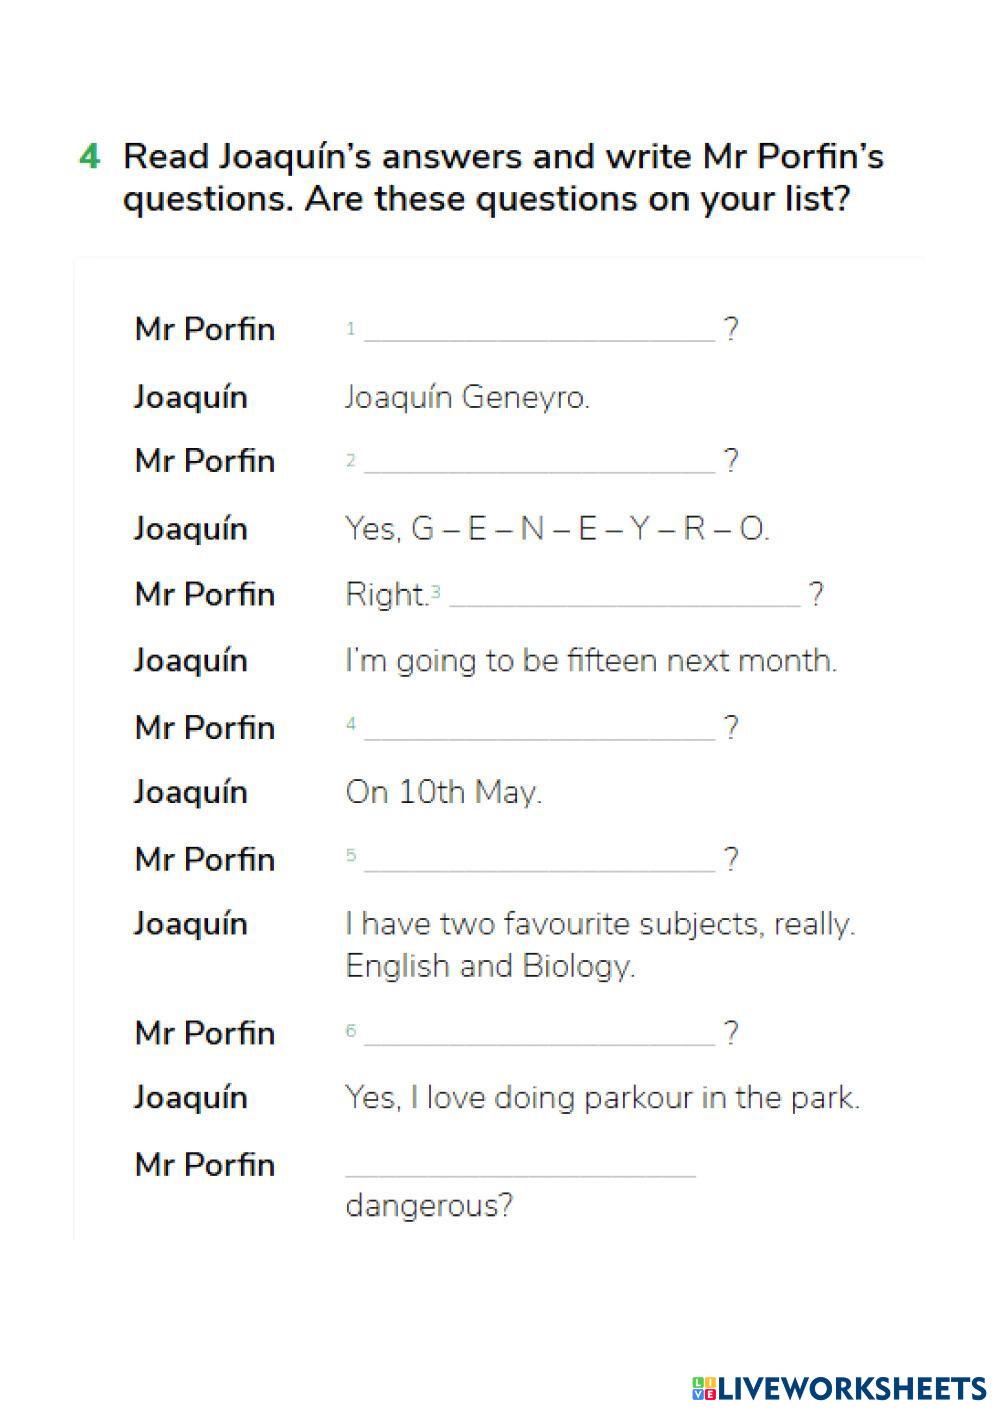The height and width of the screenshot is (1413, 999).
Task: Click the word 'Right.' in Mr Porfin's line
Action: pos(386,594)
